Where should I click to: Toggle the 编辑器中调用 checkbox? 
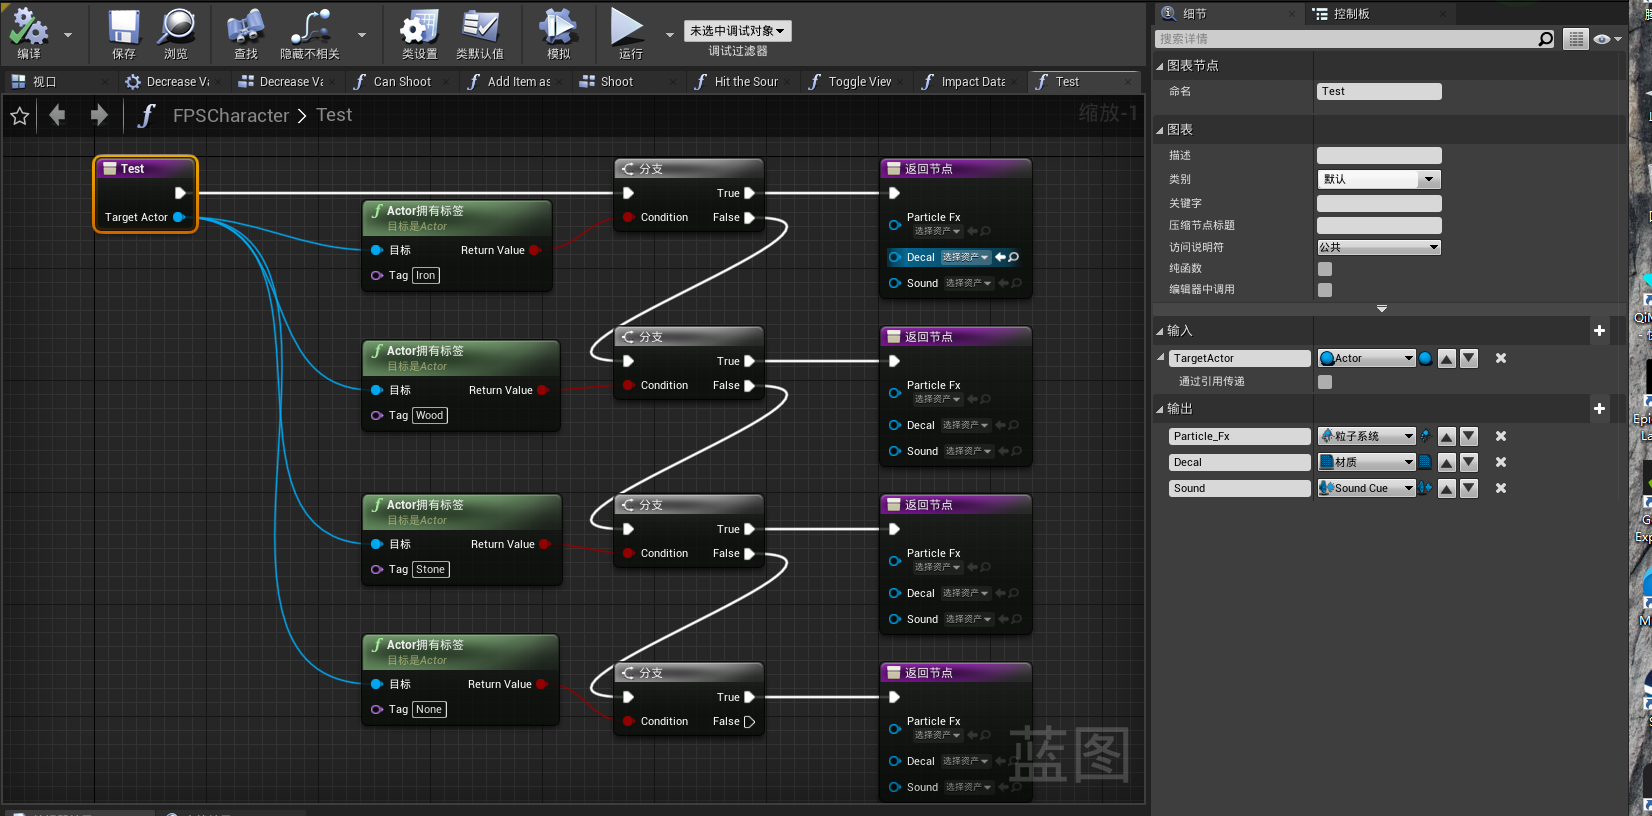pos(1325,290)
